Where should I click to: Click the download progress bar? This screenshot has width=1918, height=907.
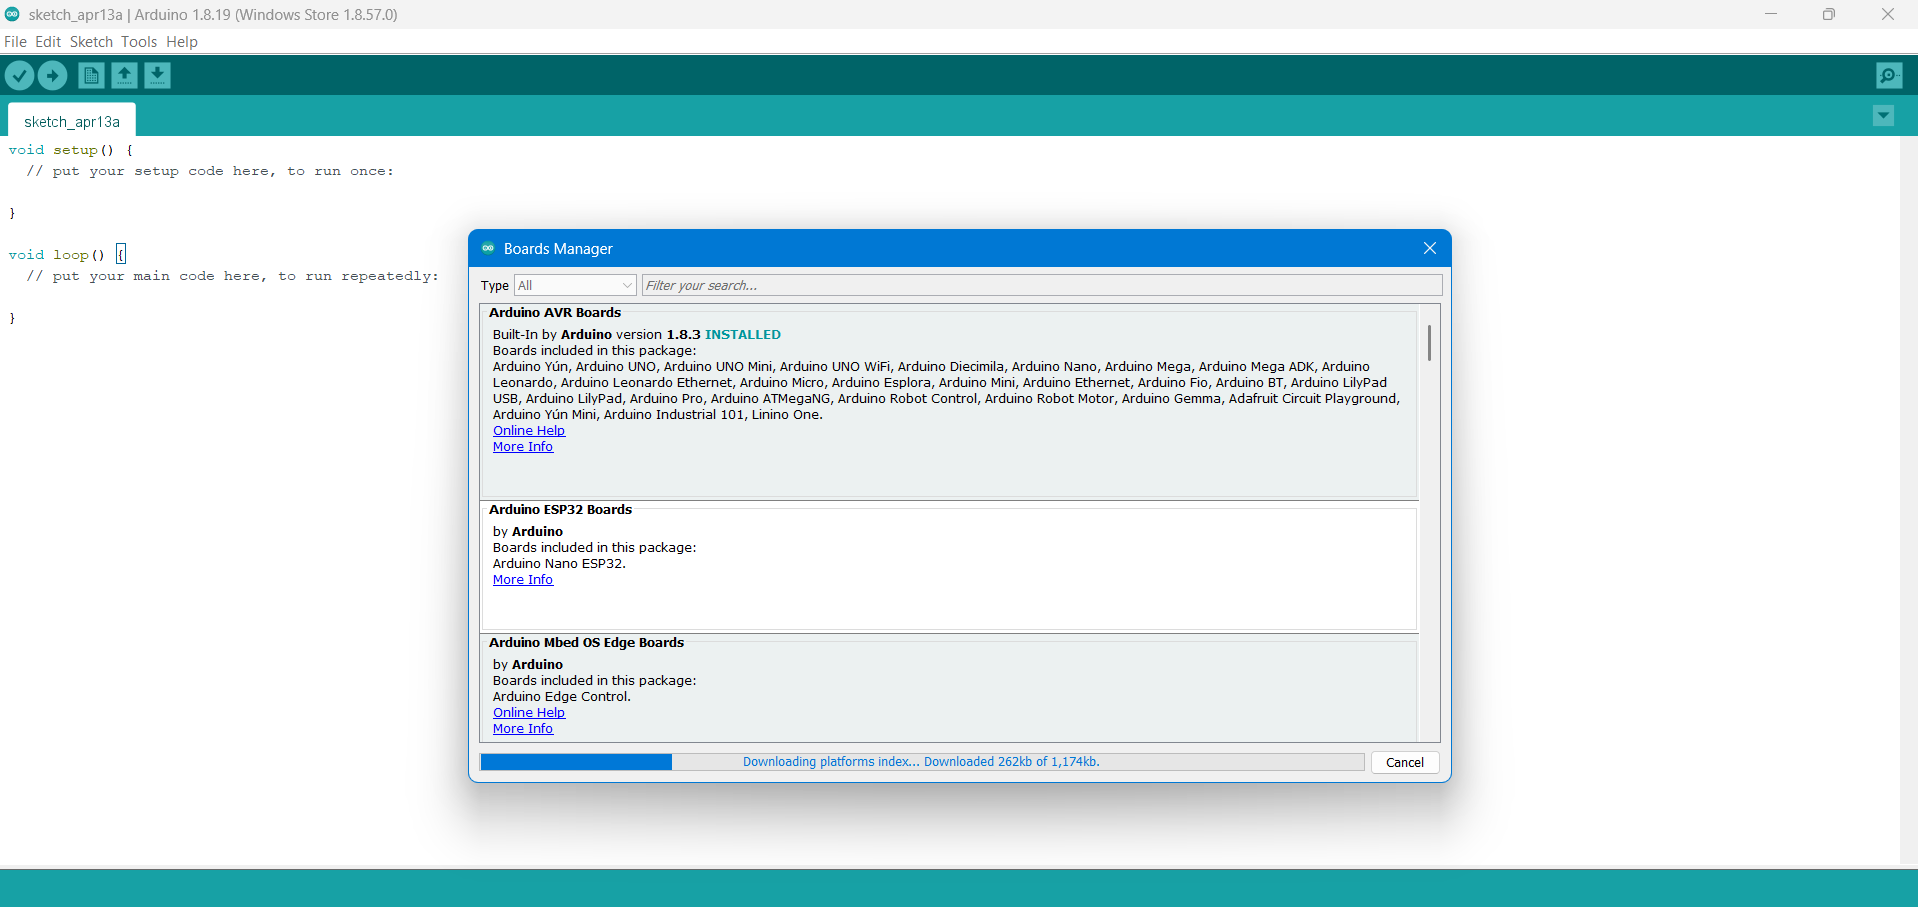(x=922, y=762)
